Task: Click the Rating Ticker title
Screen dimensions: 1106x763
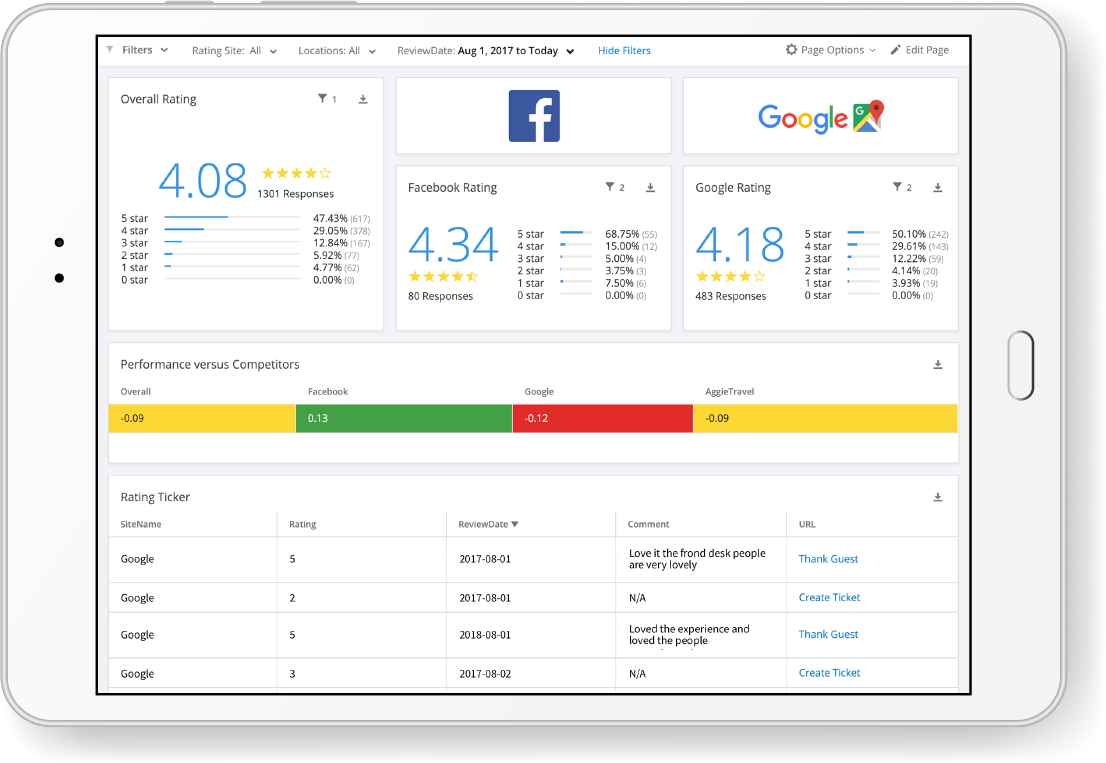Action: point(154,496)
